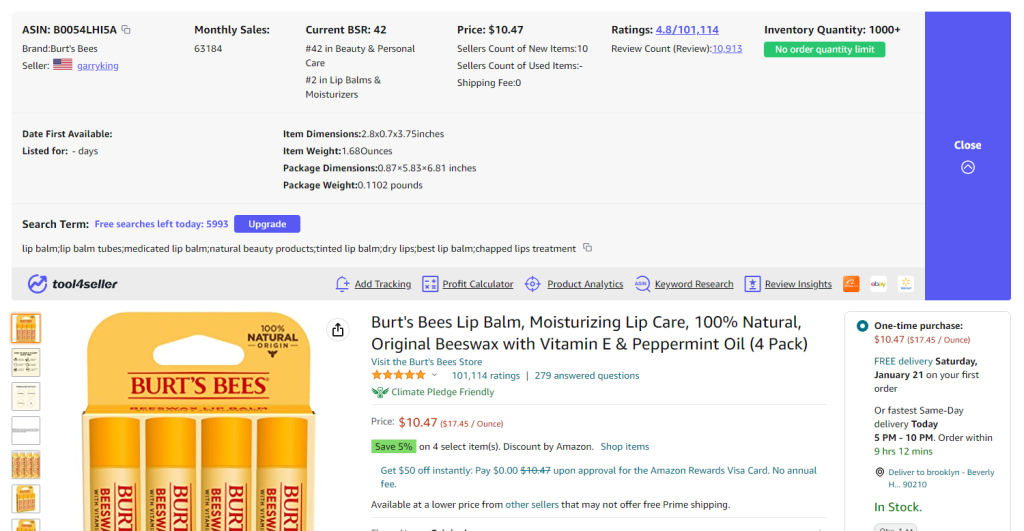Screen dimensions: 1024x531
Task: Open the other sellers link
Action: point(532,505)
